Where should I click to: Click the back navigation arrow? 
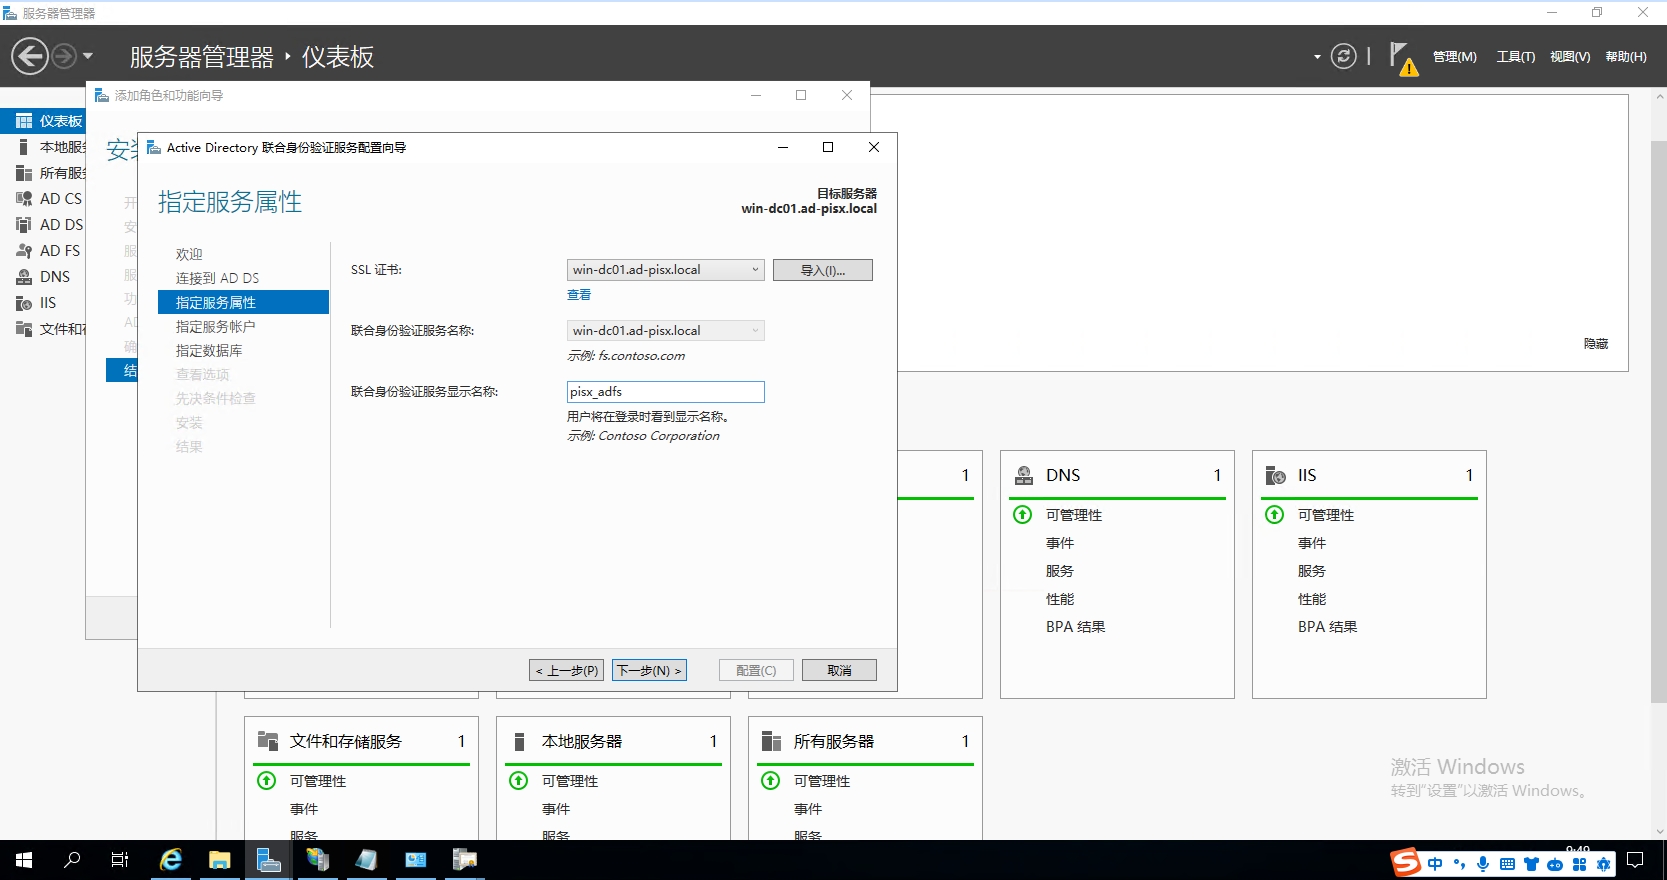[x=30, y=56]
